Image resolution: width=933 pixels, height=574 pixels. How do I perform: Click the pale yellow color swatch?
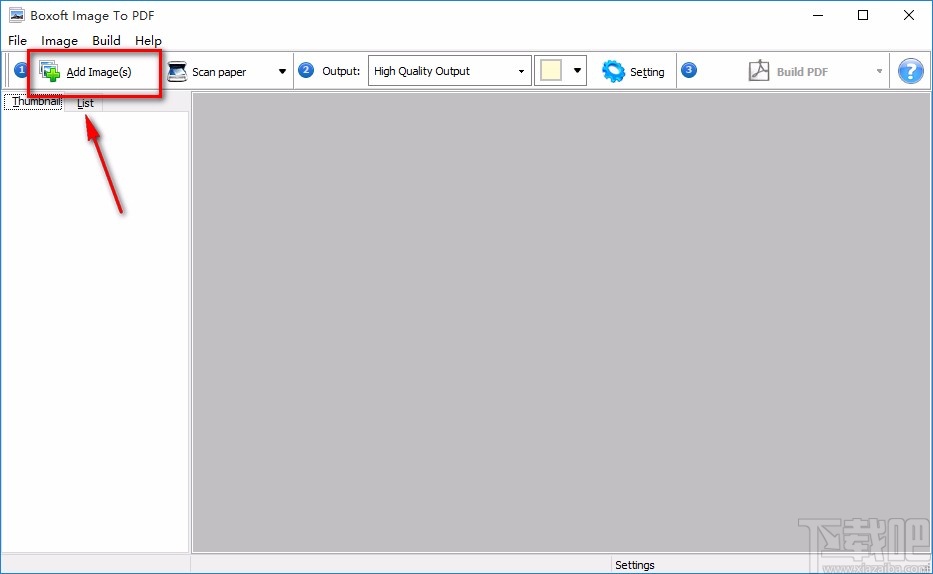coord(551,71)
